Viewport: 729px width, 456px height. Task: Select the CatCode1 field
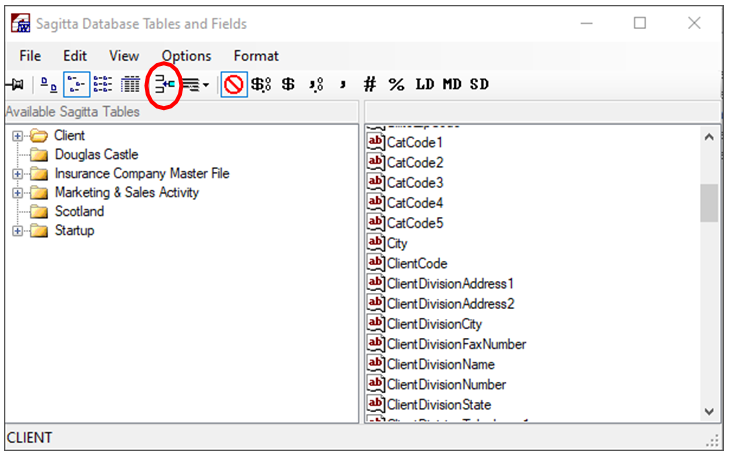(x=414, y=143)
